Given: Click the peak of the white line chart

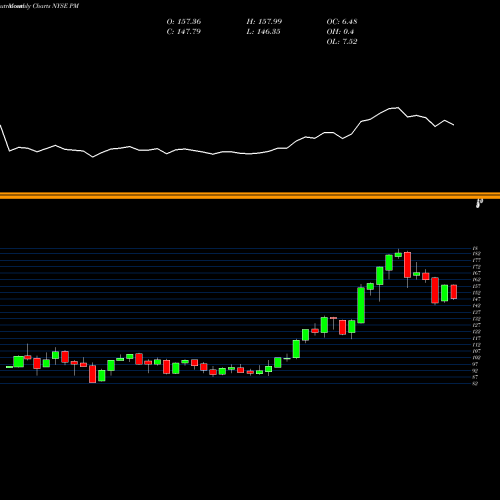Looking at the screenshot, I should (398, 107).
